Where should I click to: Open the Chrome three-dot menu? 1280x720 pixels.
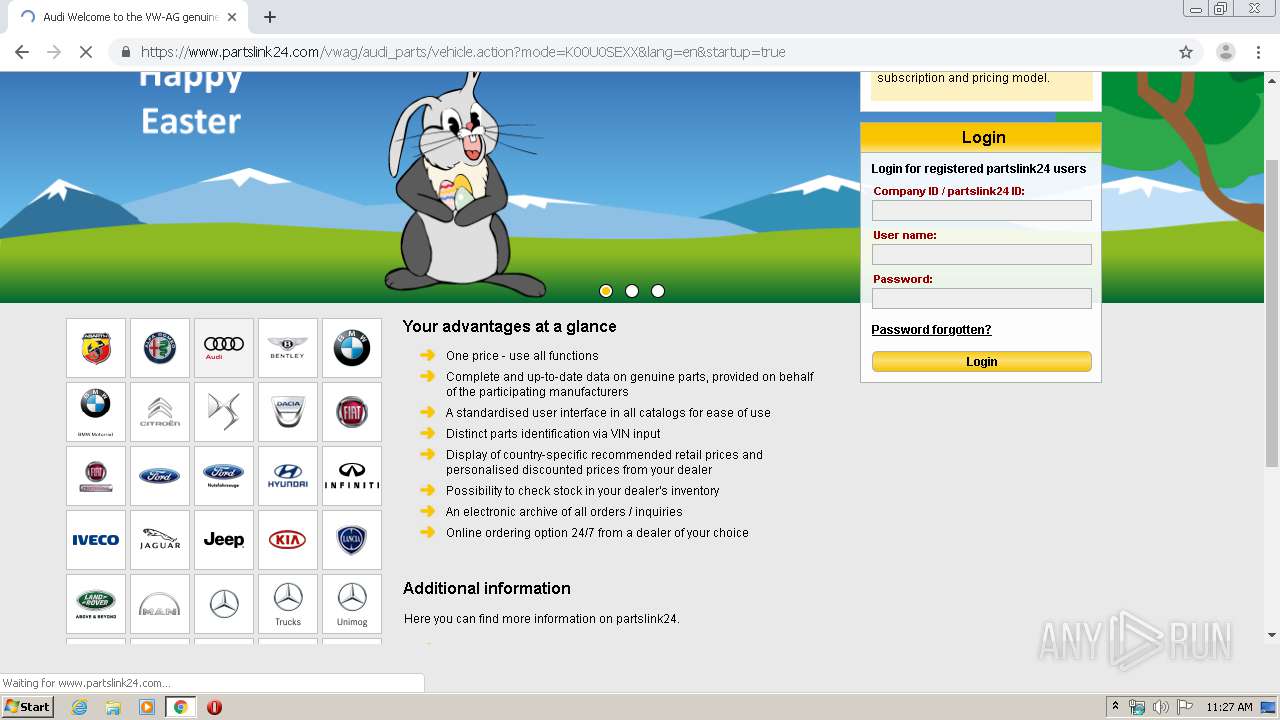pyautogui.click(x=1258, y=52)
